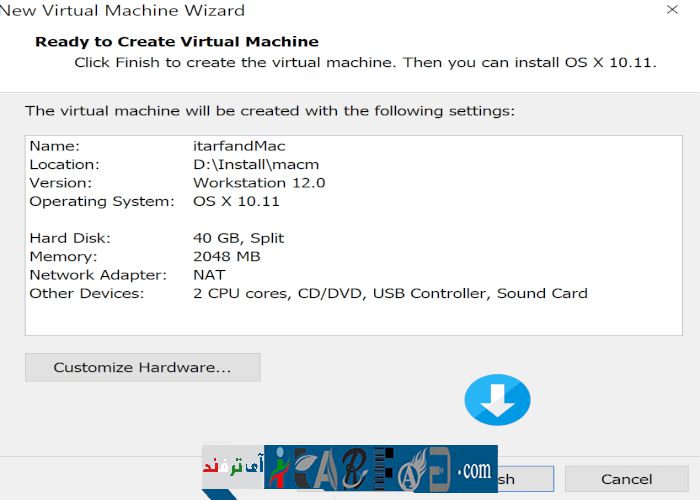Click the instruction text about installing OS X

pyautogui.click(x=365, y=62)
